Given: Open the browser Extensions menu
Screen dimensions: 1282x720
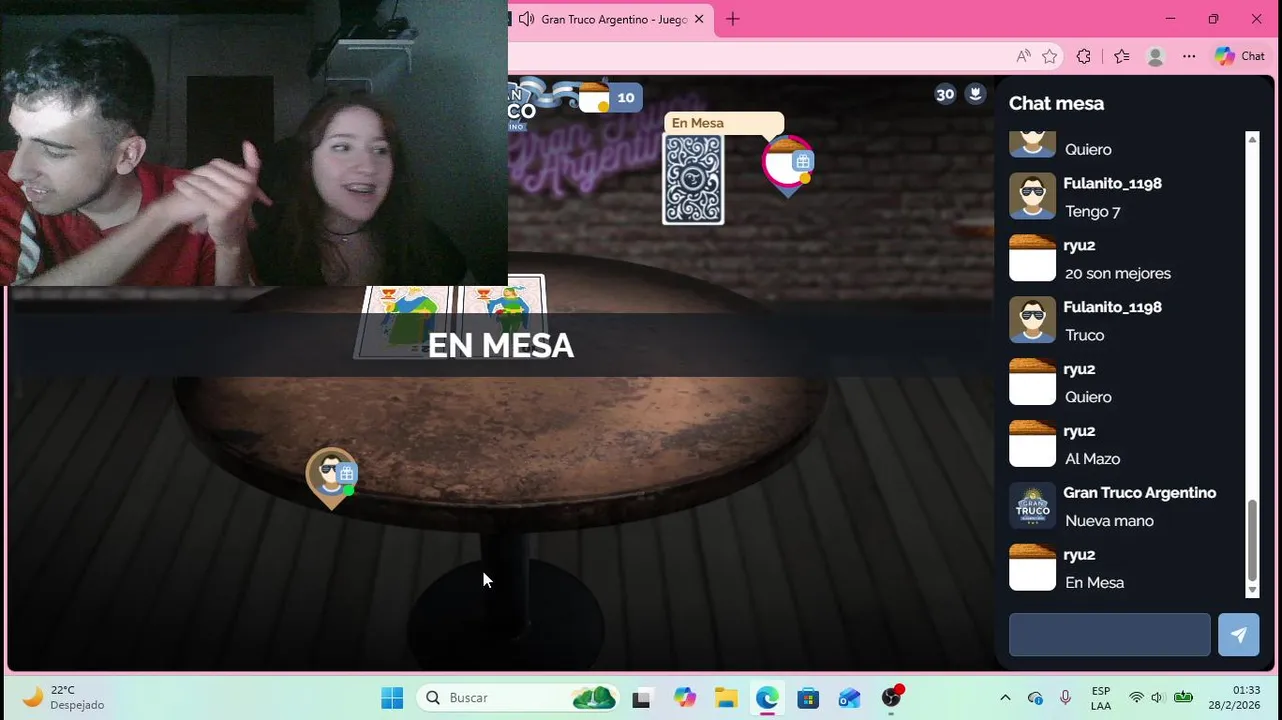Looking at the screenshot, I should [1084, 56].
